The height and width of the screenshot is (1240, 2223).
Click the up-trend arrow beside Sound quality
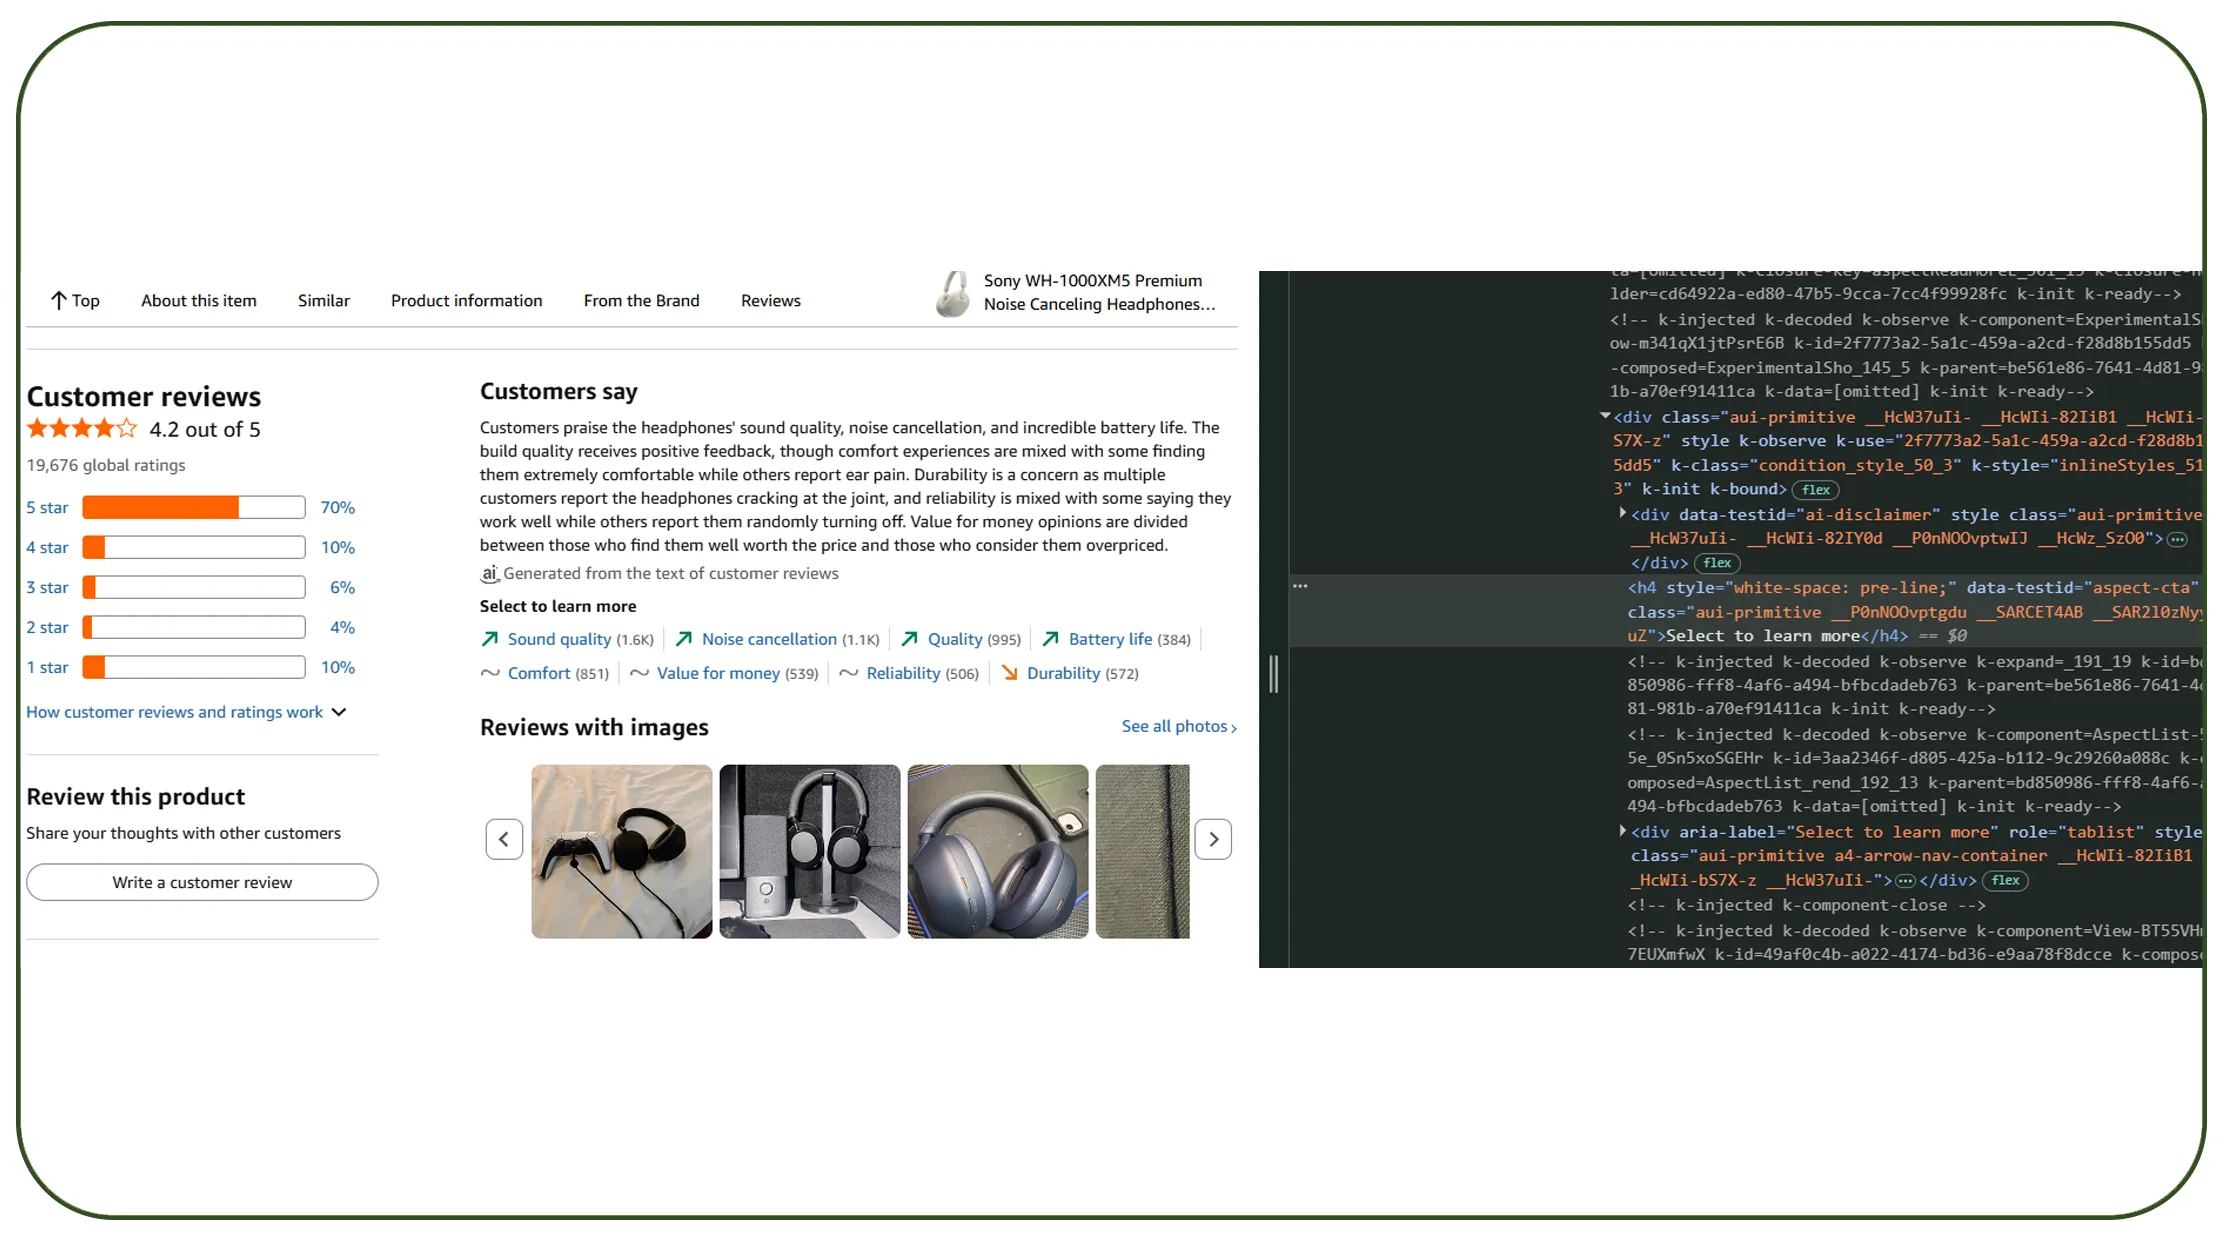[x=490, y=639]
